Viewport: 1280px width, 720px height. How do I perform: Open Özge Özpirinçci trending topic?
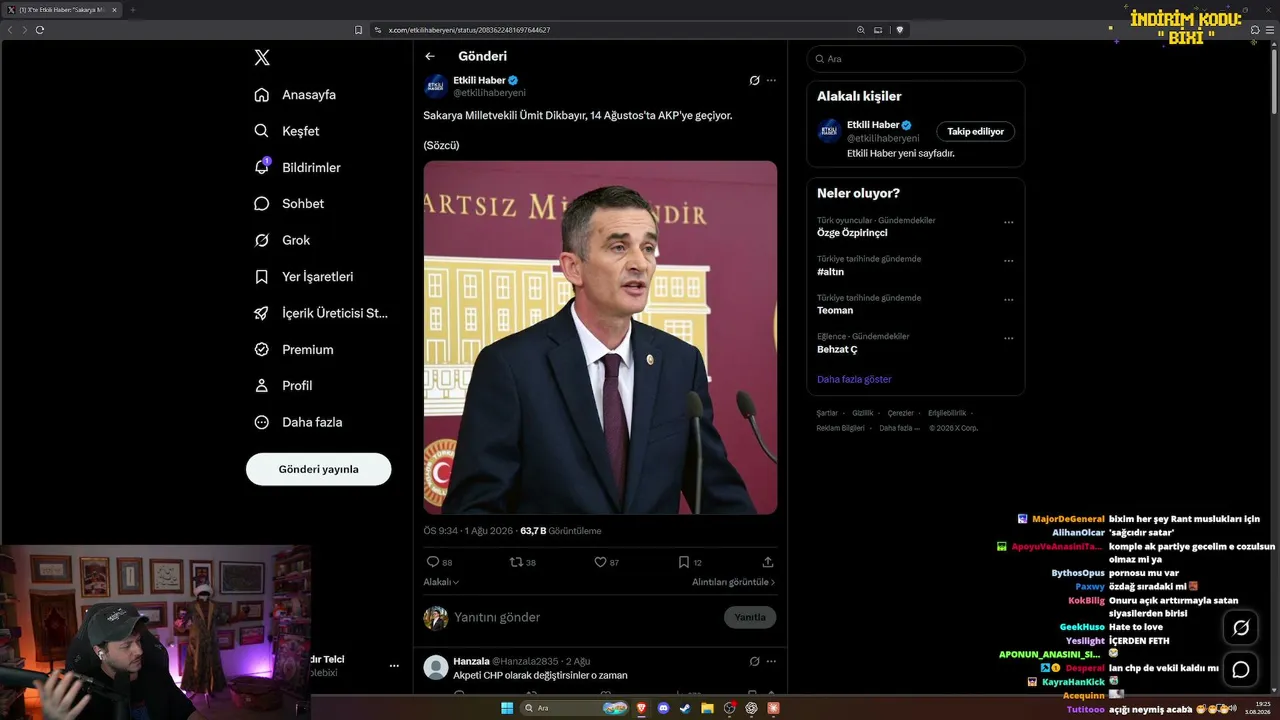click(852, 233)
